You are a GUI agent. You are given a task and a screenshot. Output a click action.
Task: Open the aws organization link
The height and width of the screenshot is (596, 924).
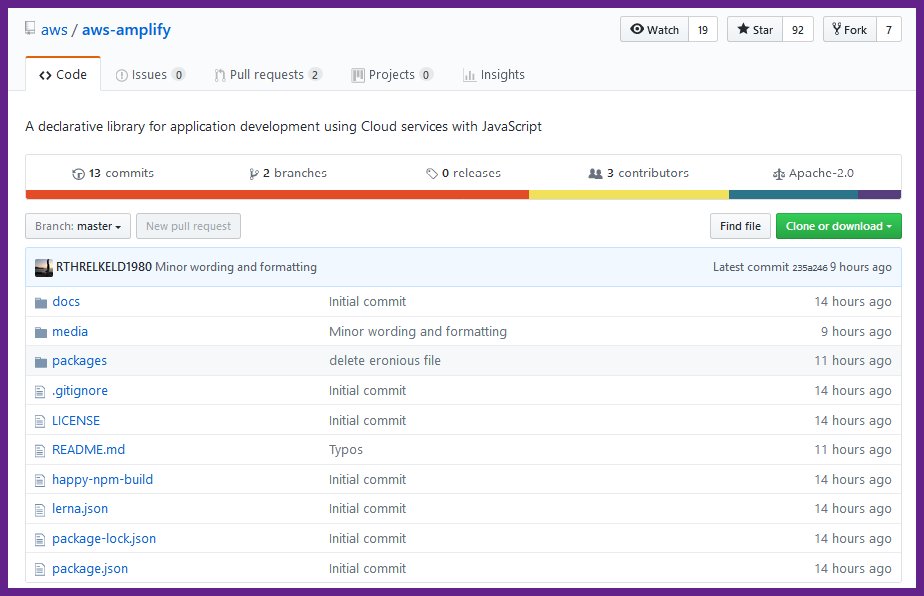tap(54, 29)
